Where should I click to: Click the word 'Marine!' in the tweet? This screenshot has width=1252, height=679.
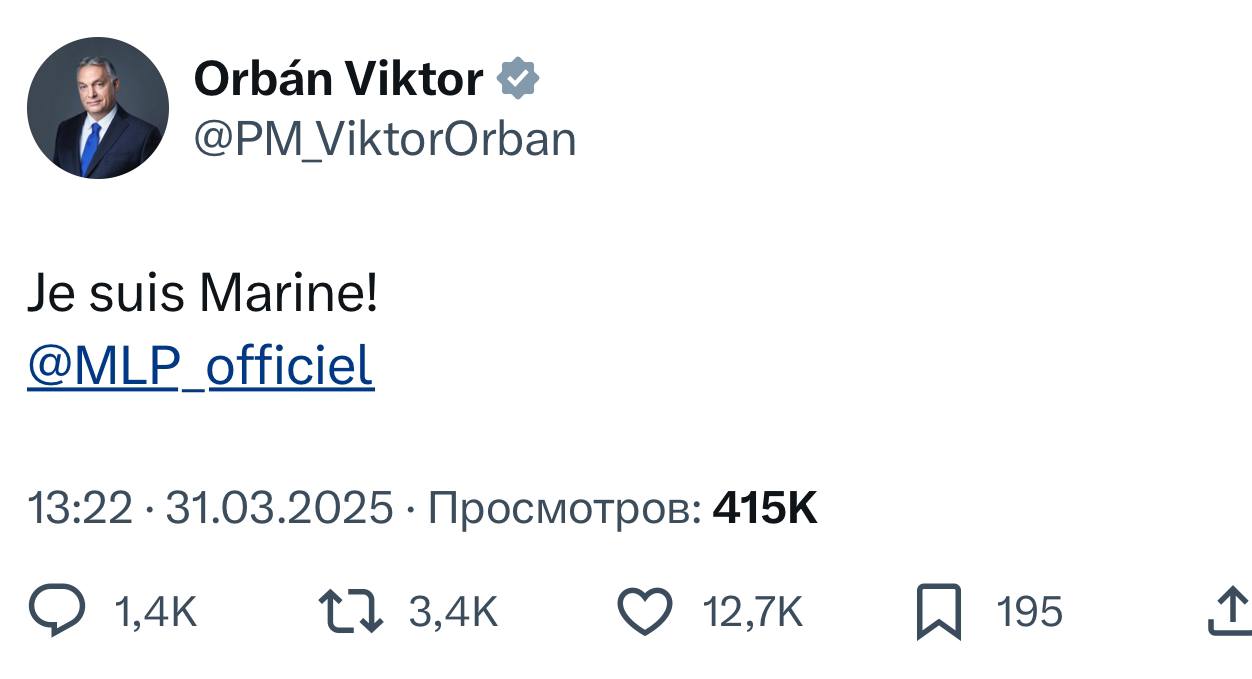(289, 295)
